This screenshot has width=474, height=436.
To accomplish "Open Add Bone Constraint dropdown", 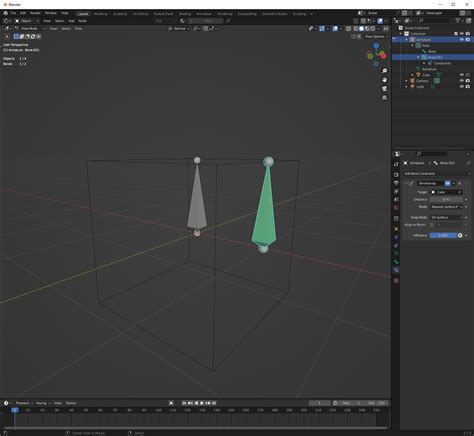I will [436, 174].
